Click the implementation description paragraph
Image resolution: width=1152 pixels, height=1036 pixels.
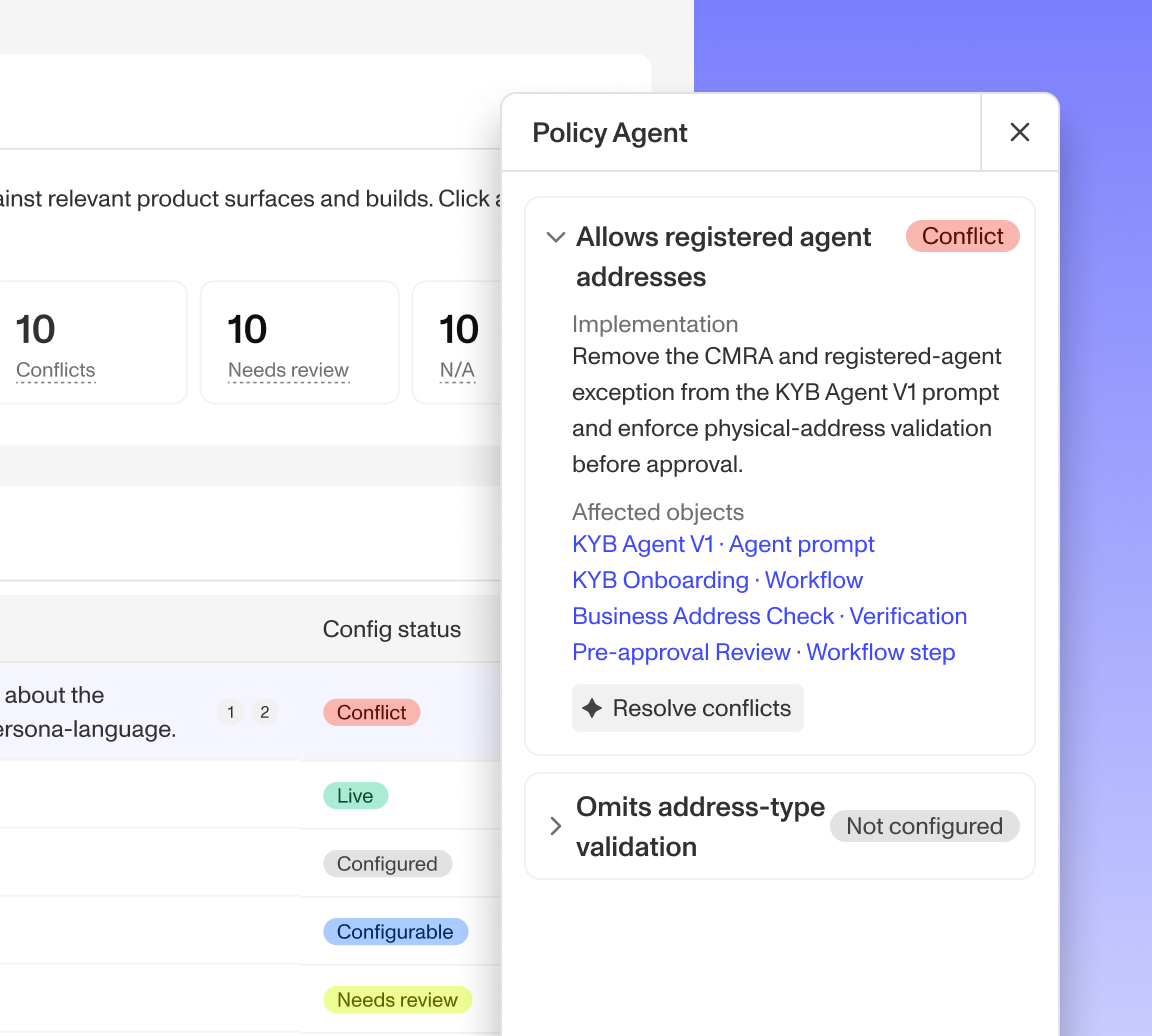[787, 410]
